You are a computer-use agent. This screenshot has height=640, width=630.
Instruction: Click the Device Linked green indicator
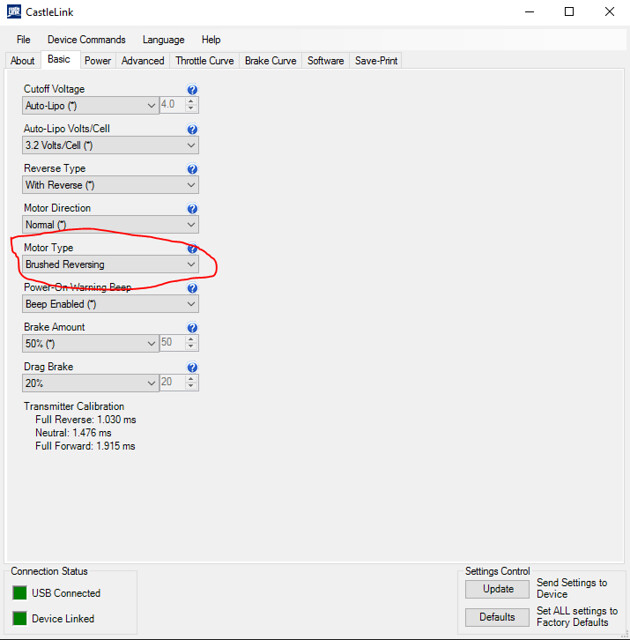point(19,618)
